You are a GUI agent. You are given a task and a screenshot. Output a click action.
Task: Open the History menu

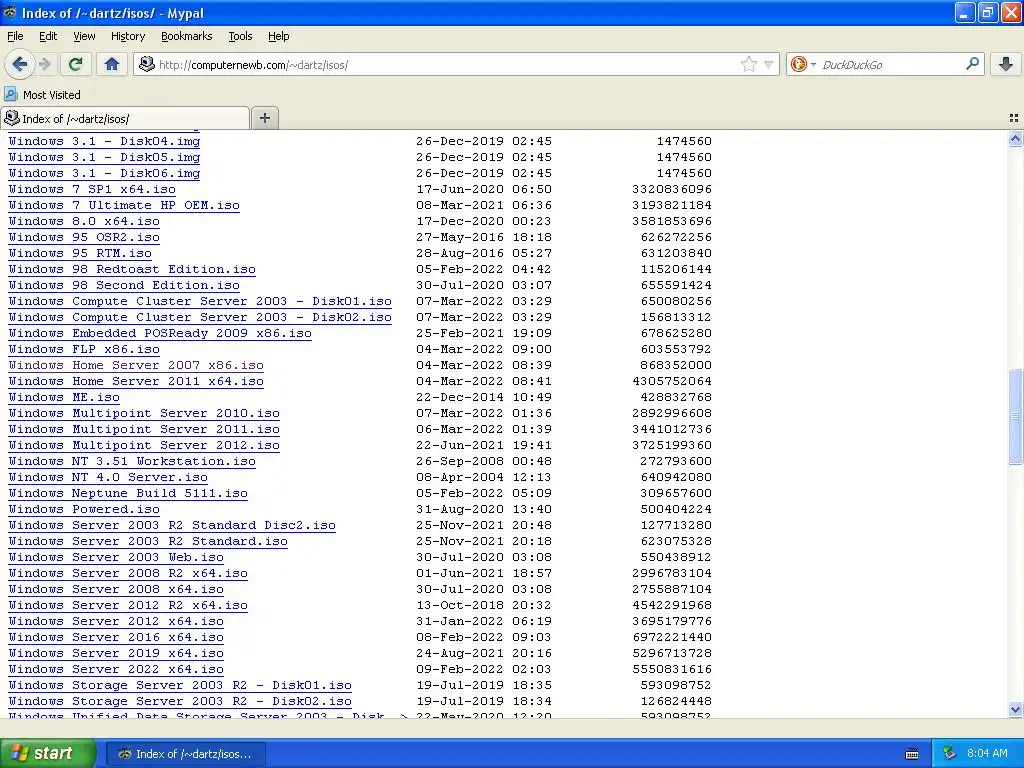coord(127,36)
